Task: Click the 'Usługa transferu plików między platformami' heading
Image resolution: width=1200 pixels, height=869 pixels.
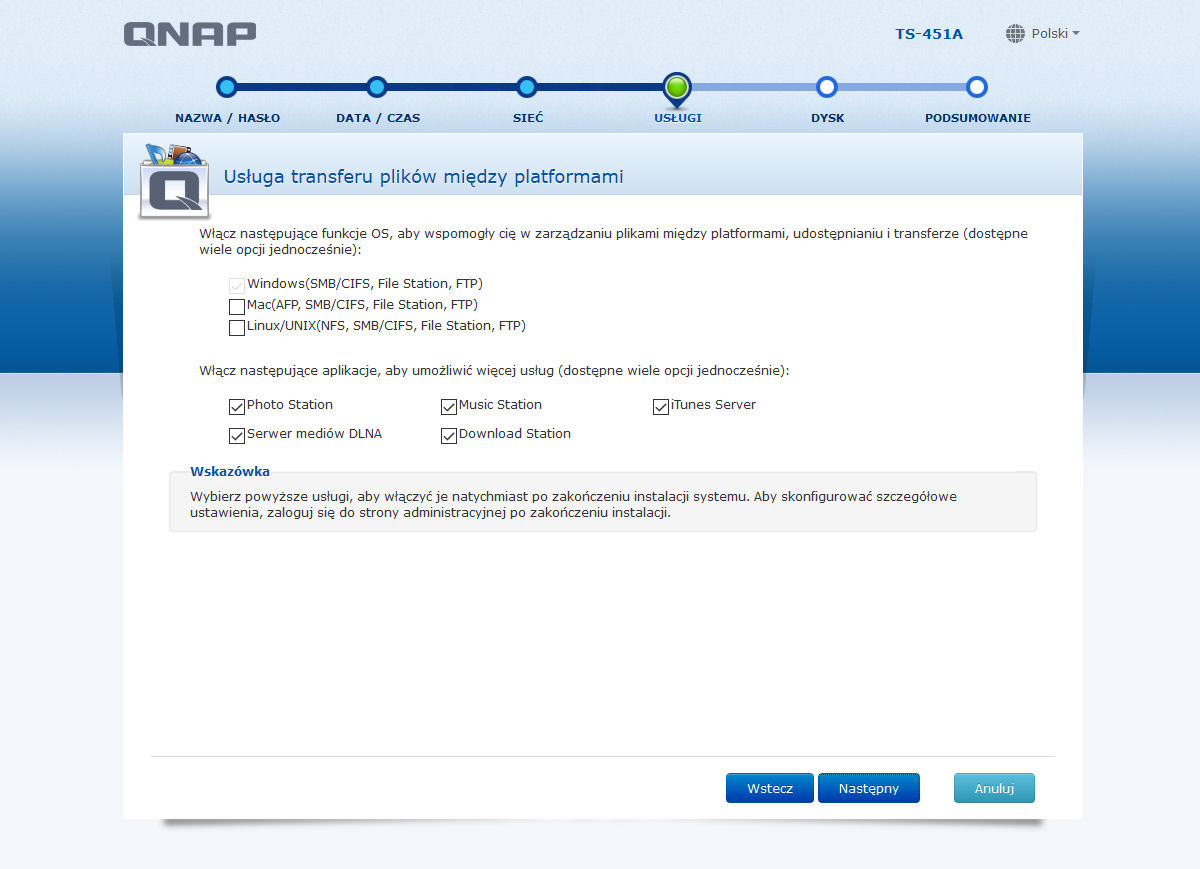Action: pos(423,177)
